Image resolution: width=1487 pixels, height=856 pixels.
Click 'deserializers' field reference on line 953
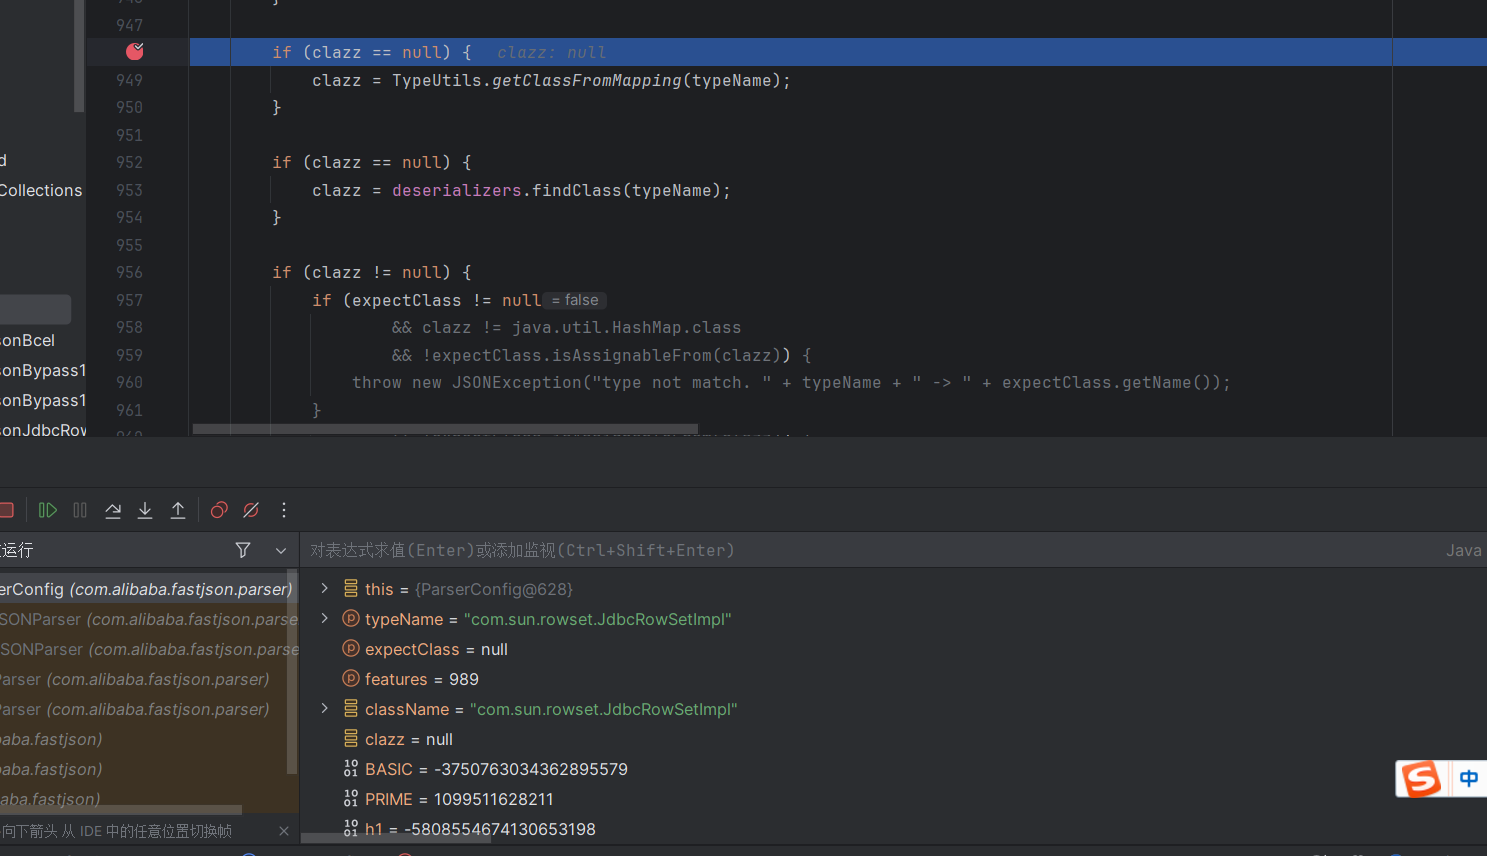[457, 190]
